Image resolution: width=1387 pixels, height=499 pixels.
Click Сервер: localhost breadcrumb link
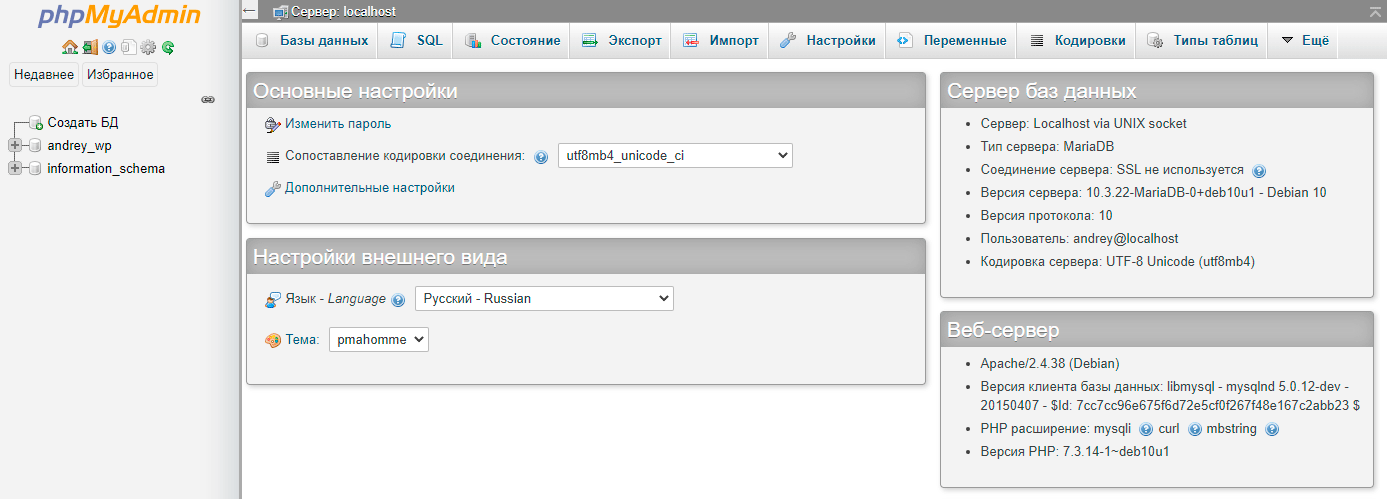(343, 12)
